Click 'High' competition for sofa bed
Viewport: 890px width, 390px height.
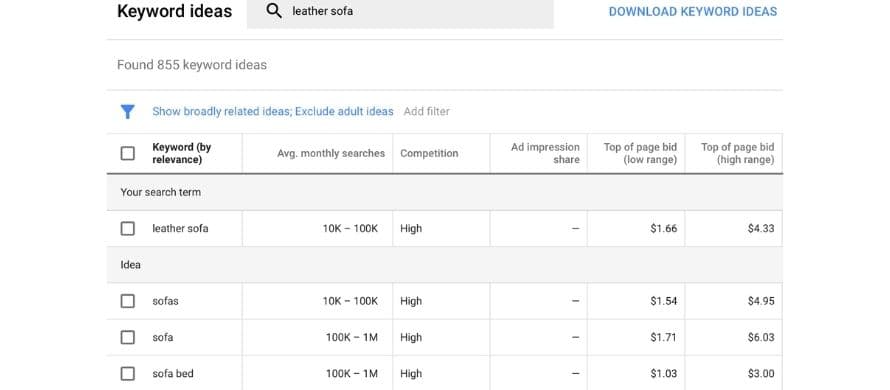[x=411, y=374]
